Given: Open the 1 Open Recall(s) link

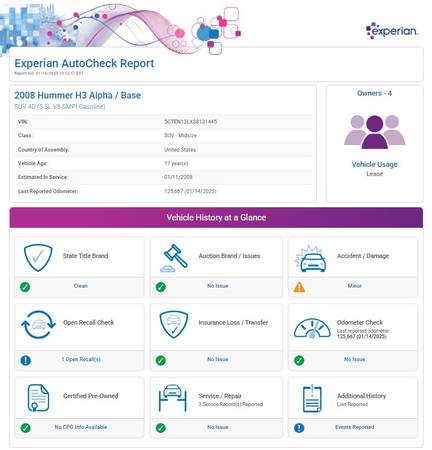Looking at the screenshot, I should coord(81,359).
